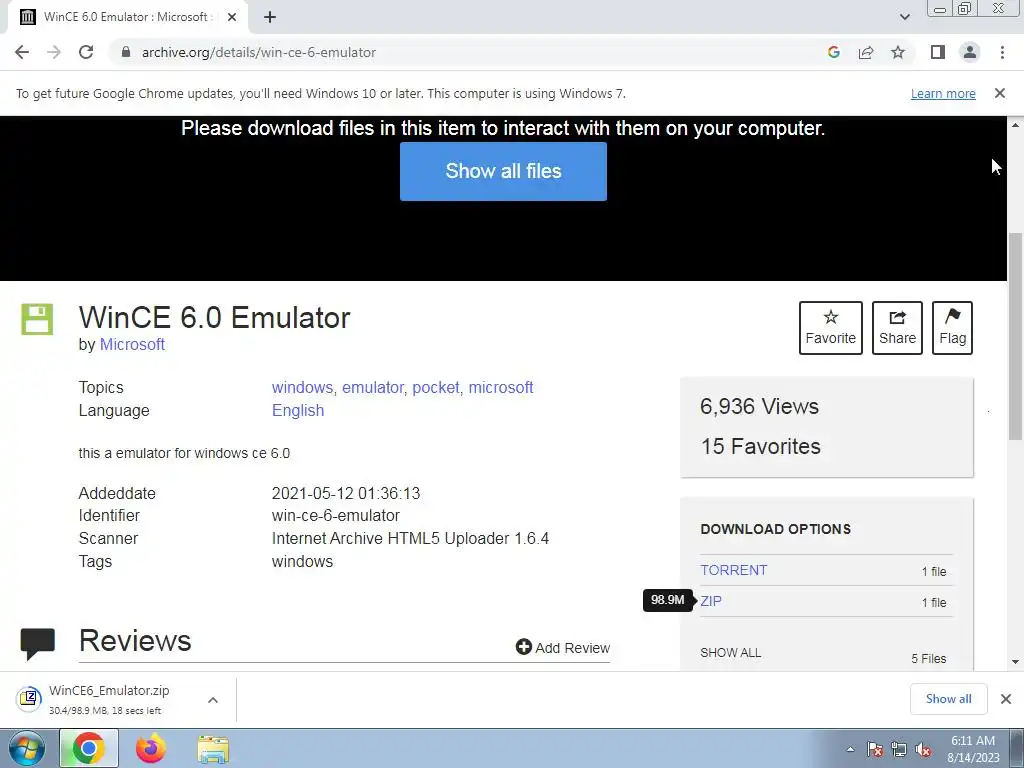
Task: Go back to previous page
Action: 22,52
